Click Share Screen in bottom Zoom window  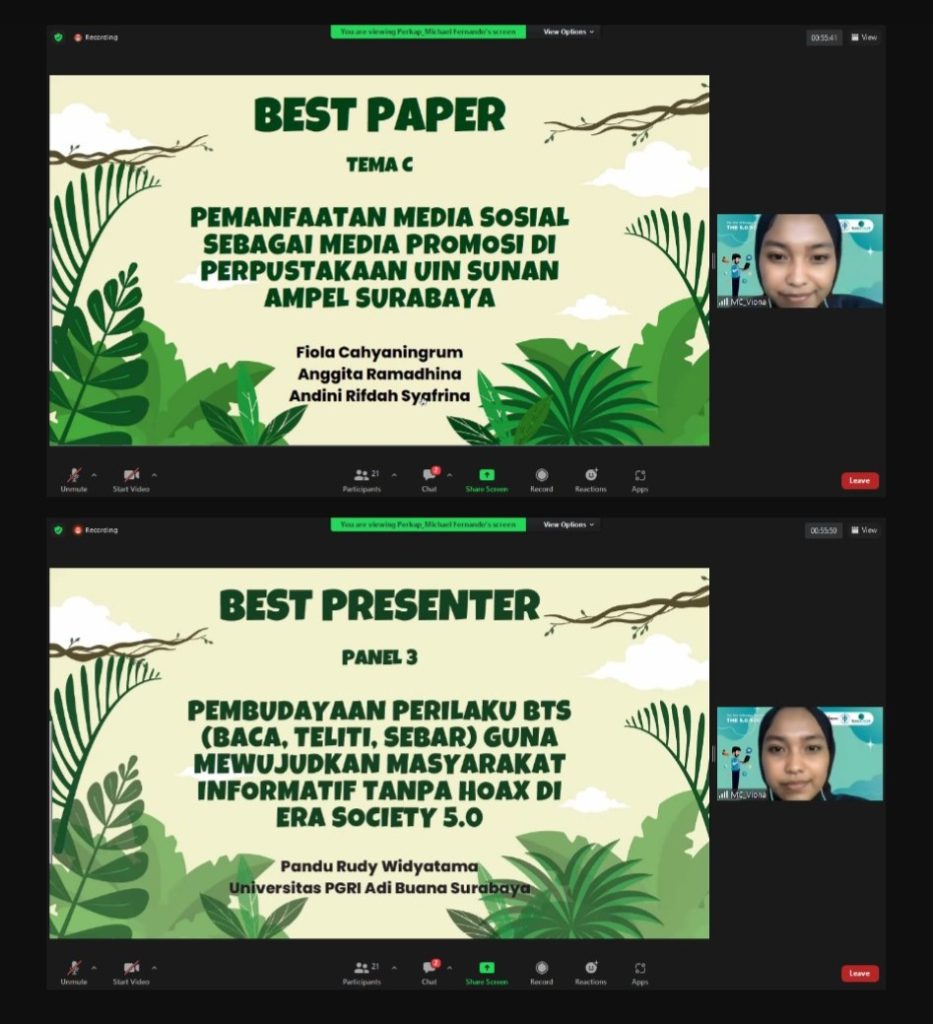pyautogui.click(x=486, y=972)
